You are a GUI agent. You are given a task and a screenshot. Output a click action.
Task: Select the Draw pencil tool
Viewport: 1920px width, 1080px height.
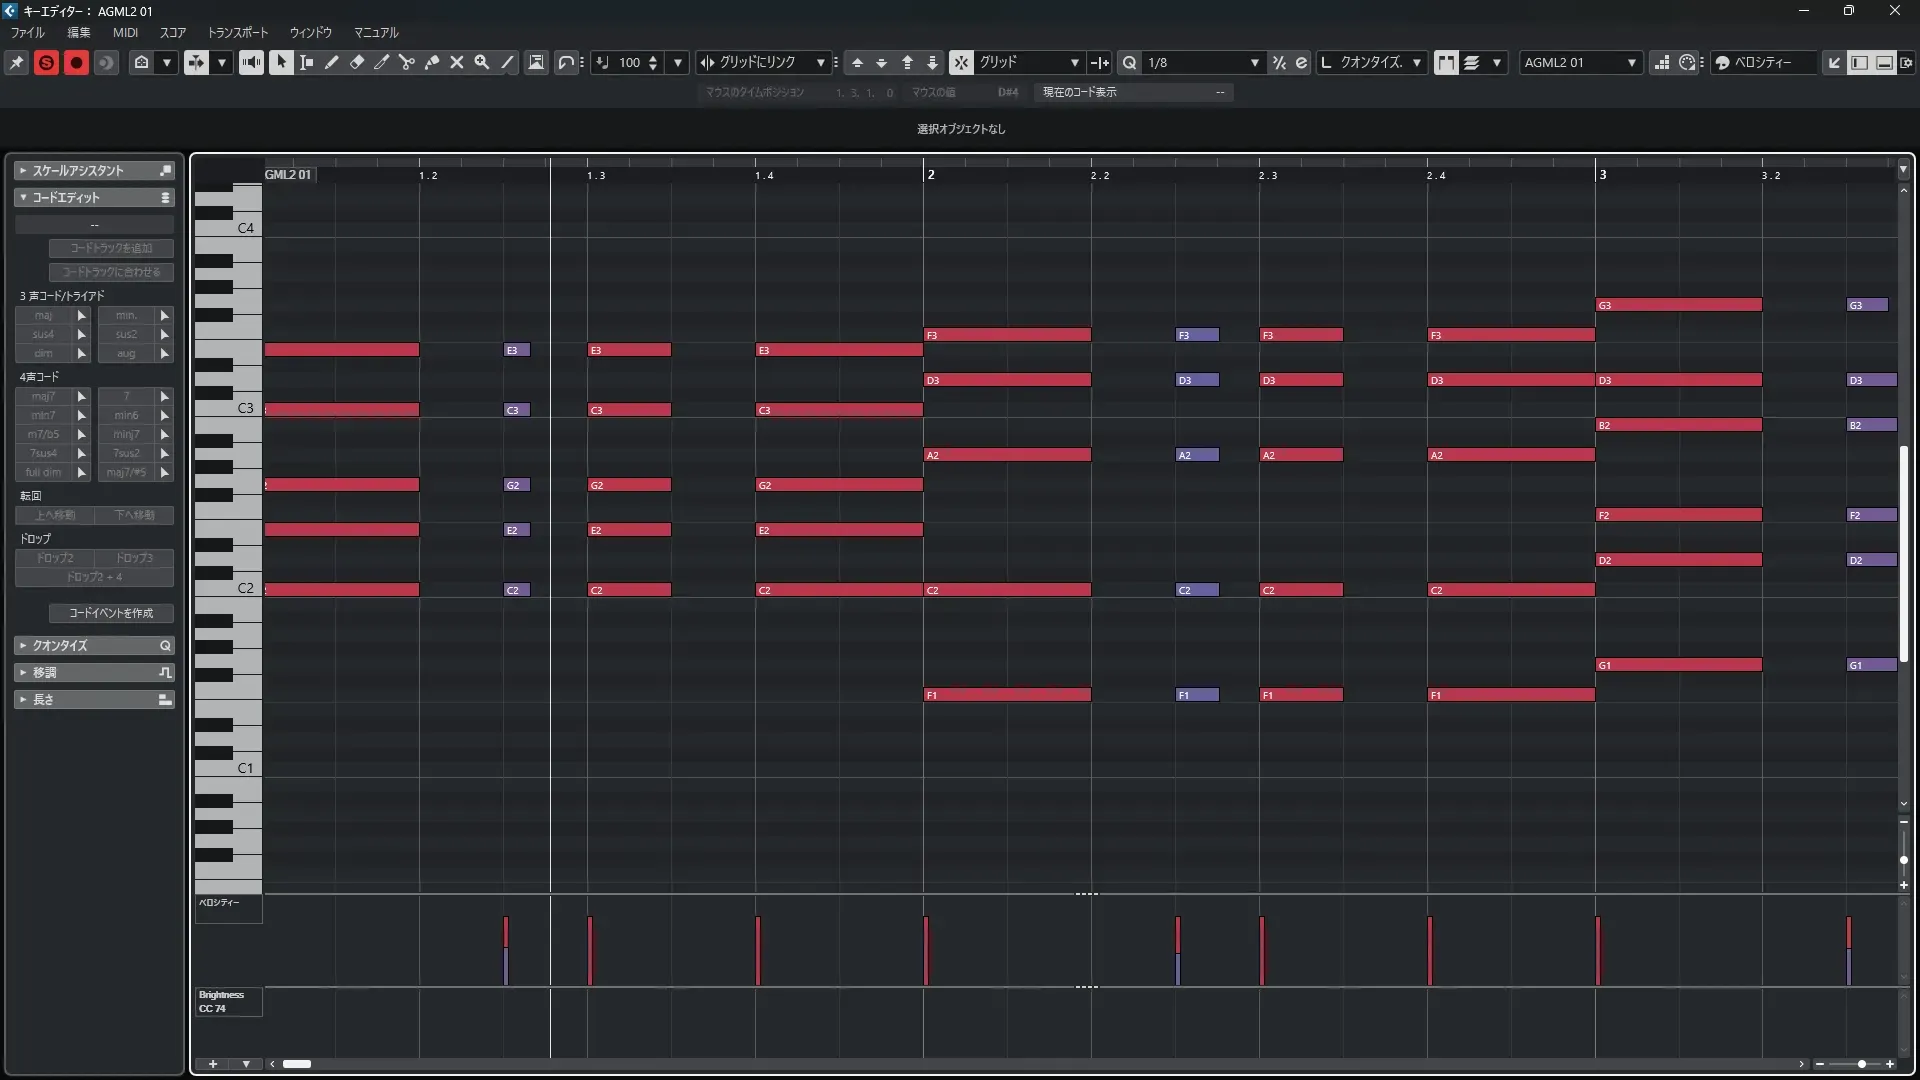click(332, 62)
